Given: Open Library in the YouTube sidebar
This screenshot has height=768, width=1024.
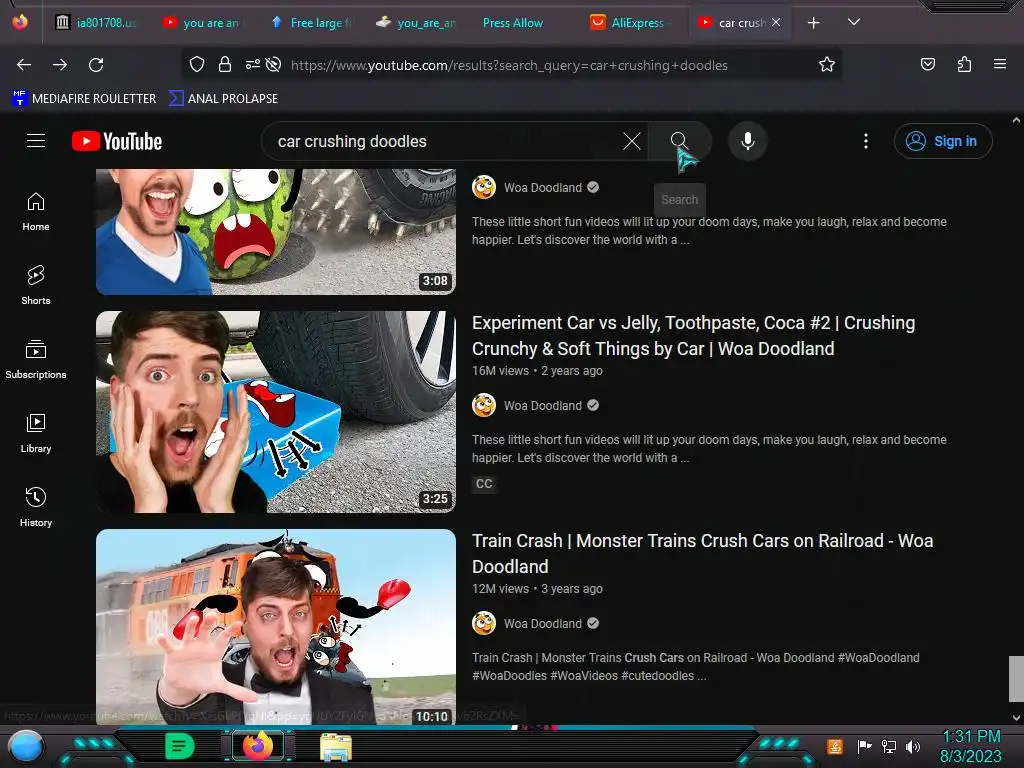Looking at the screenshot, I should [x=36, y=433].
